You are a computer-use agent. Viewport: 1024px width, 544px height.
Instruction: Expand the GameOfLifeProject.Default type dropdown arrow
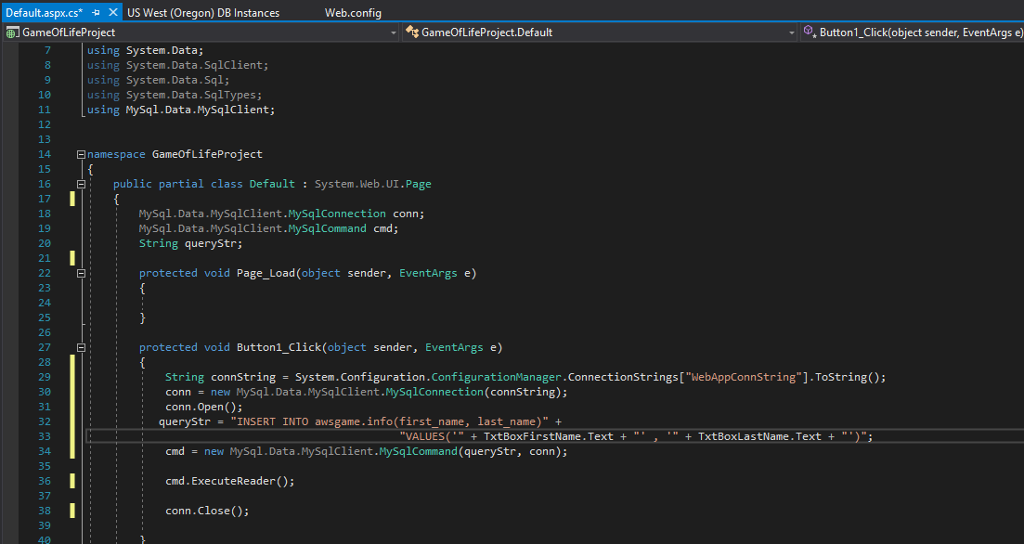(791, 33)
